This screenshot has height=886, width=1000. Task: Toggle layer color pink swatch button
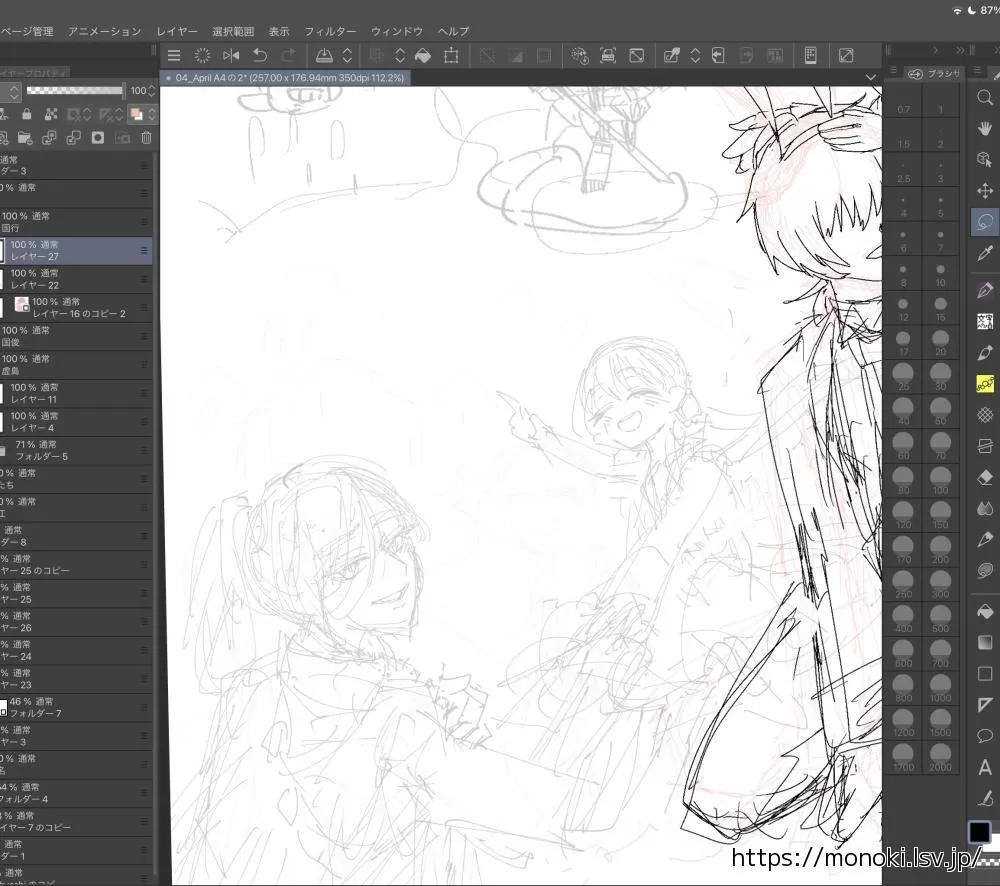point(136,114)
